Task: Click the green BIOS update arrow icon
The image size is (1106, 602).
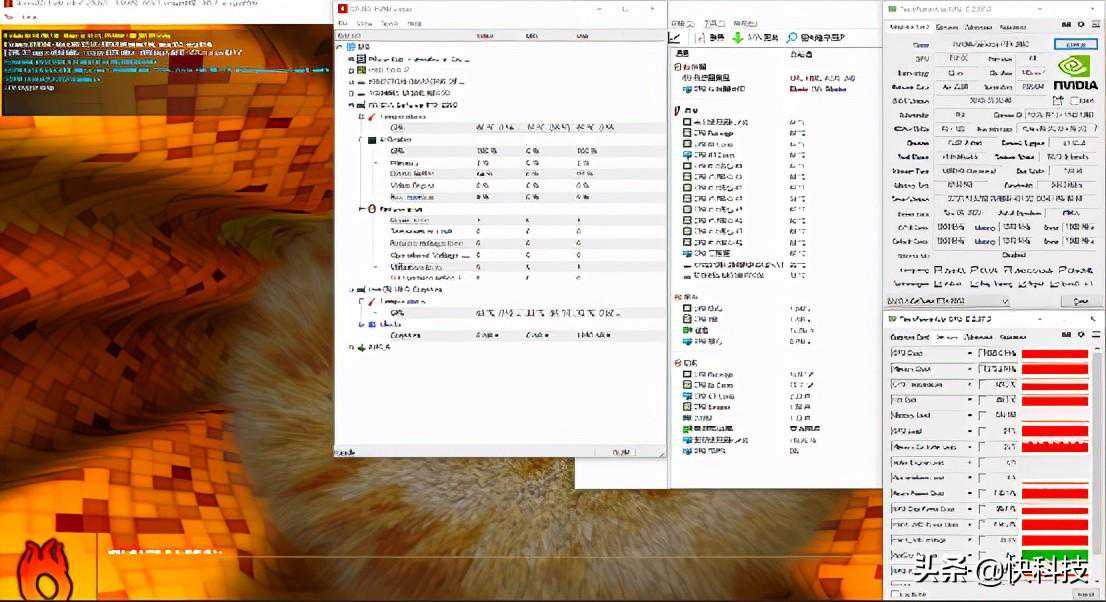Action: point(737,38)
